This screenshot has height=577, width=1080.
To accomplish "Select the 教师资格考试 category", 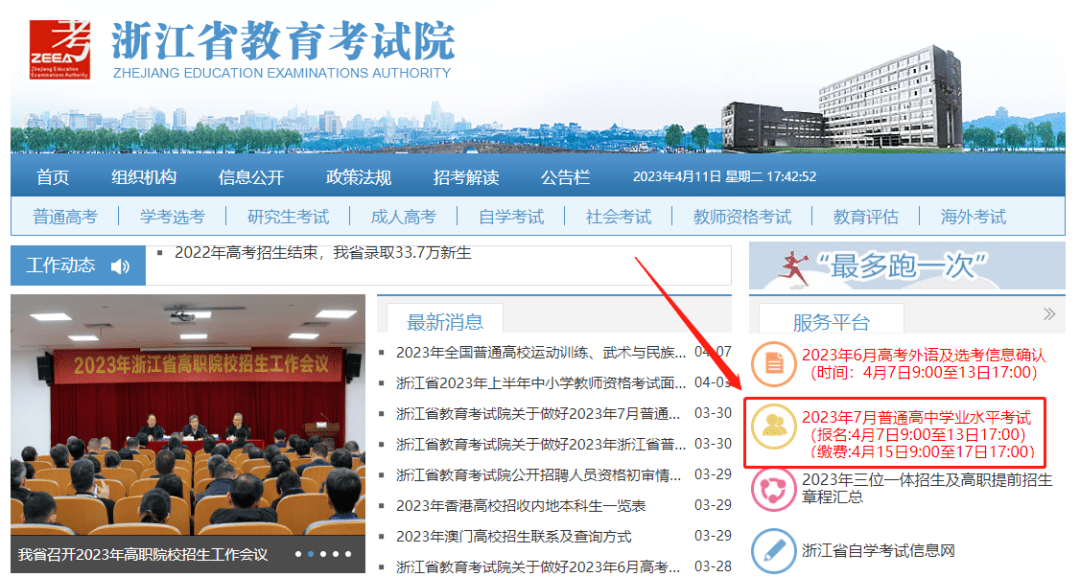I will (742, 217).
